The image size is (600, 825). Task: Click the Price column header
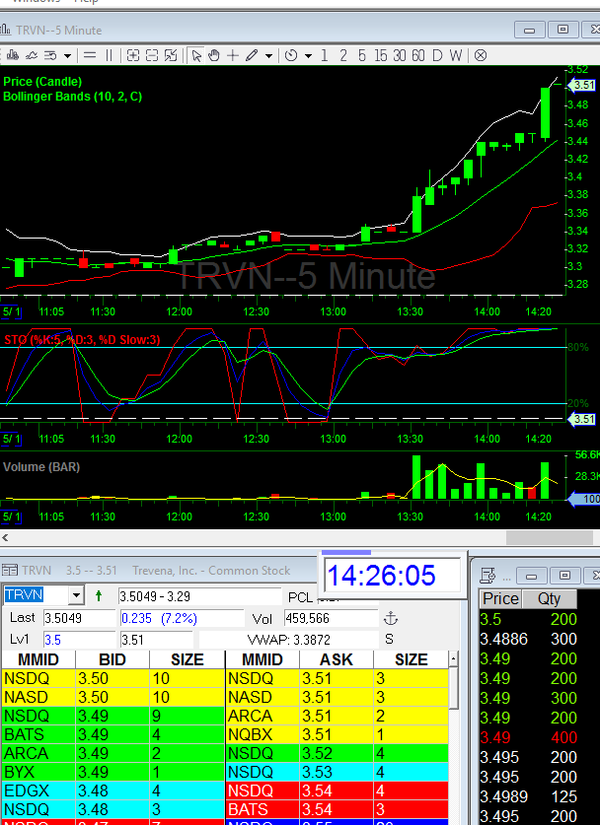click(501, 599)
